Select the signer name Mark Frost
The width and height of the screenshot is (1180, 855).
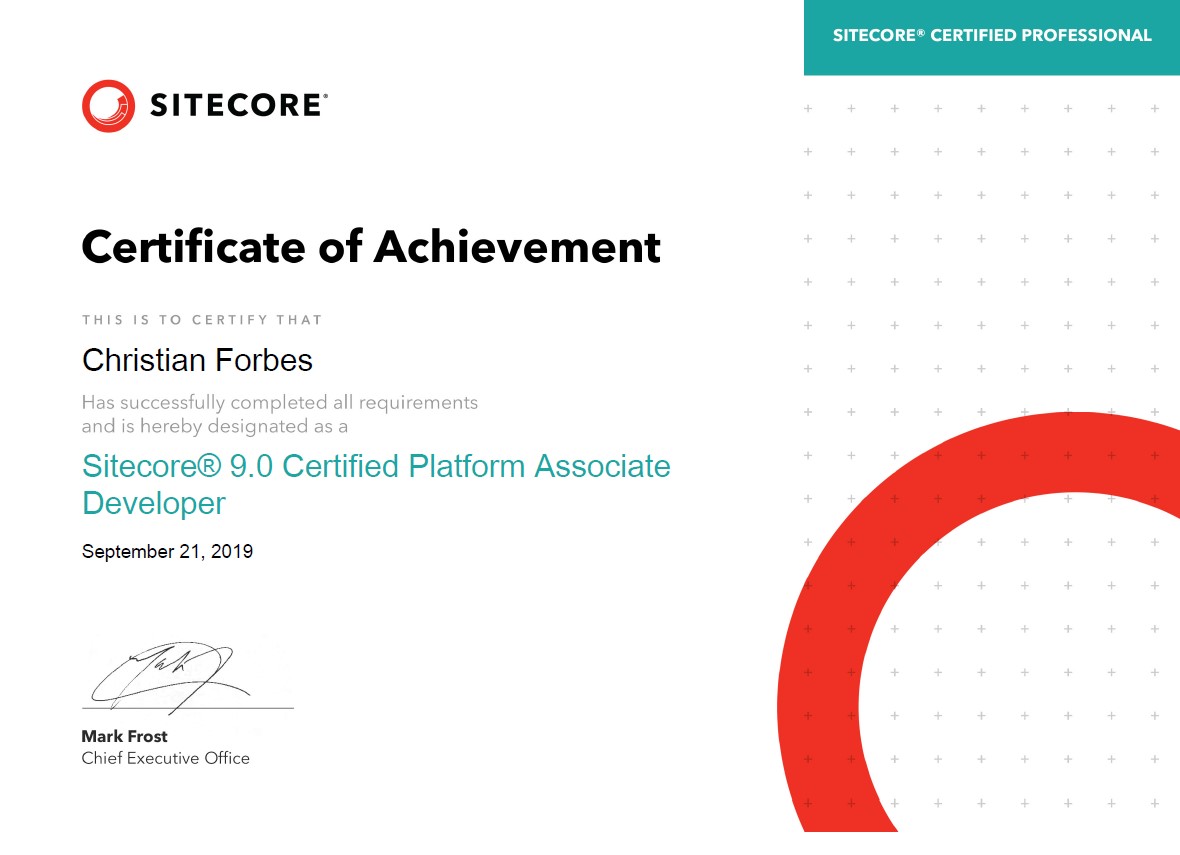(x=124, y=737)
